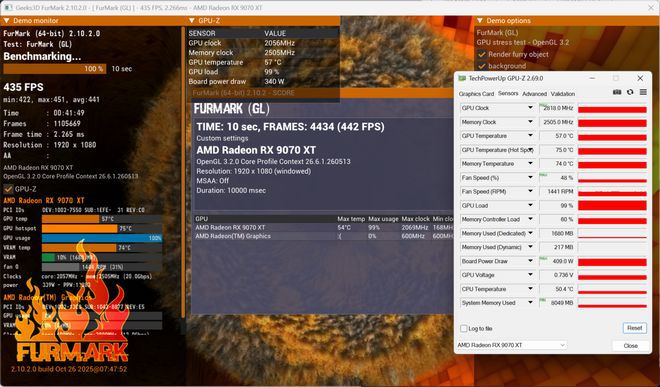Click the GPU-Z refresh icon
Image resolution: width=660 pixels, height=387 pixels.
click(630, 92)
